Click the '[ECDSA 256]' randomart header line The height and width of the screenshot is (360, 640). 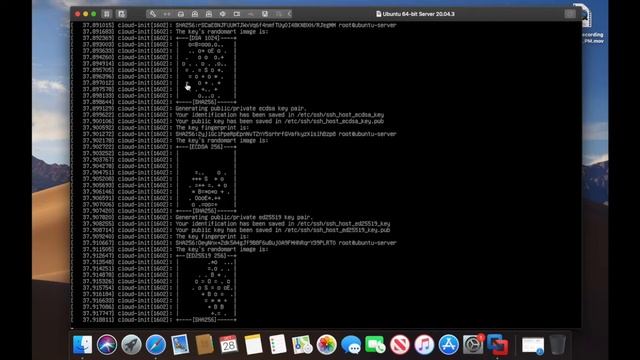206,147
